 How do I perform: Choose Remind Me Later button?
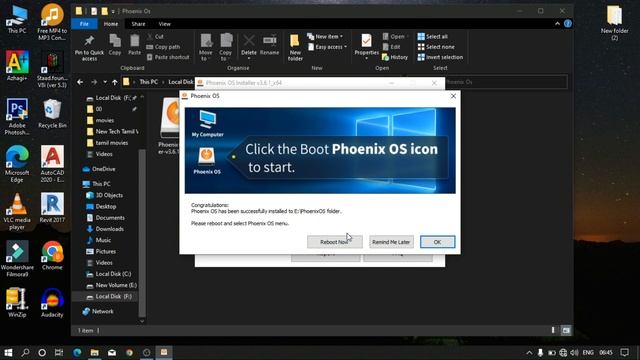[x=391, y=242]
